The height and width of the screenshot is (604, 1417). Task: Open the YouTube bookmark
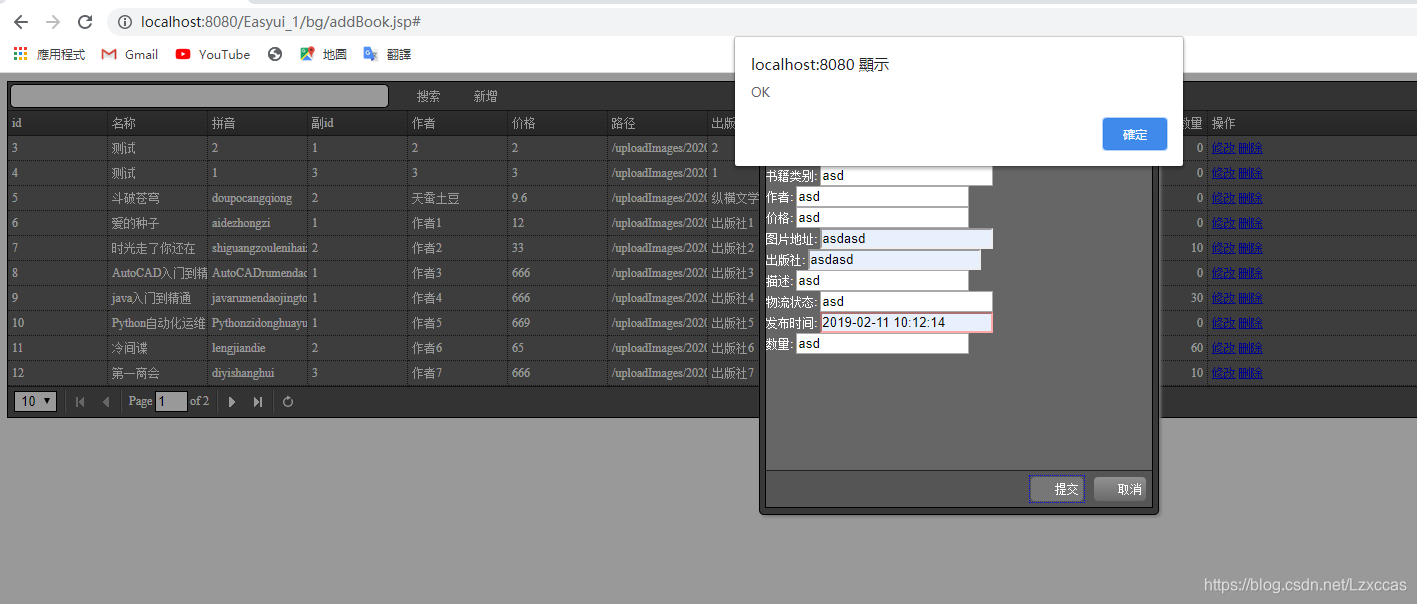coord(213,54)
